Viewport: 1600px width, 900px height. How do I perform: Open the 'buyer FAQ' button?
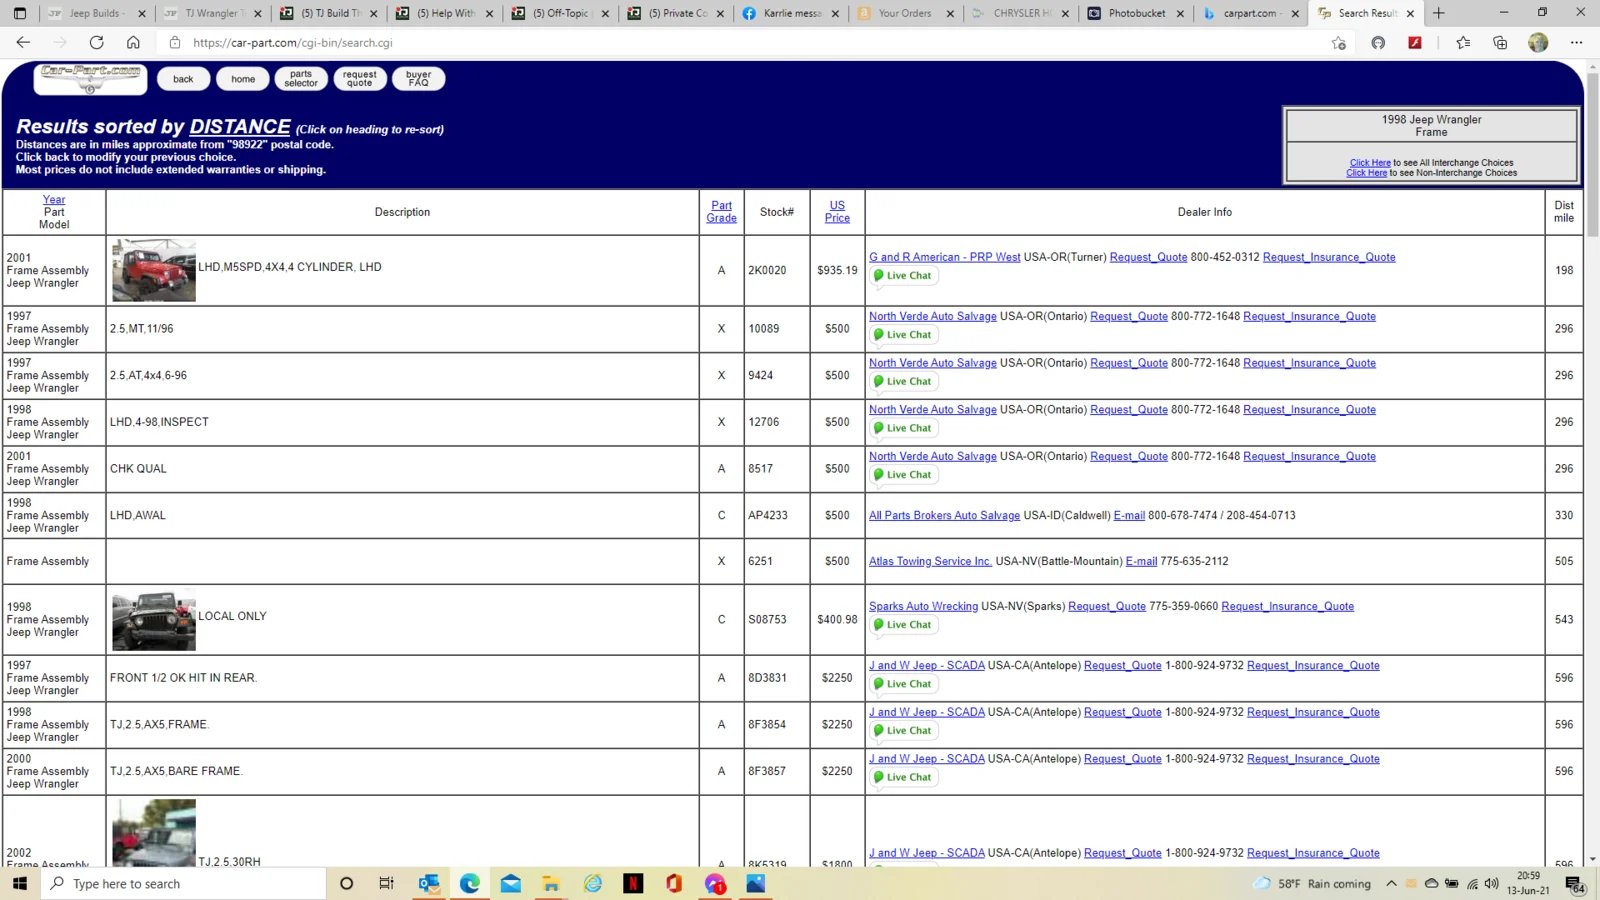pos(419,79)
